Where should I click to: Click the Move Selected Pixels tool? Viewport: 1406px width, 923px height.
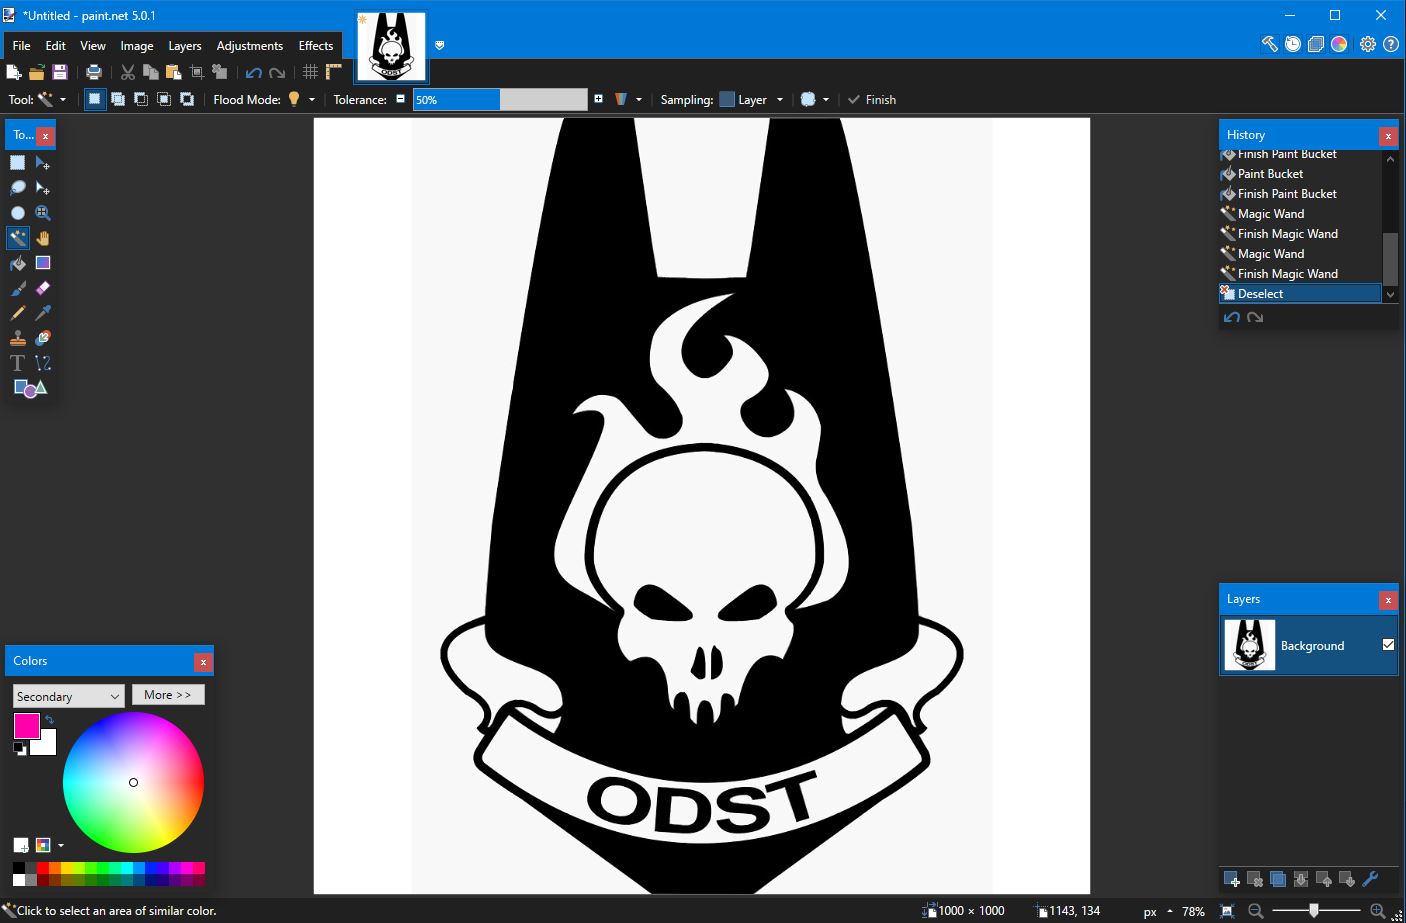coord(43,163)
